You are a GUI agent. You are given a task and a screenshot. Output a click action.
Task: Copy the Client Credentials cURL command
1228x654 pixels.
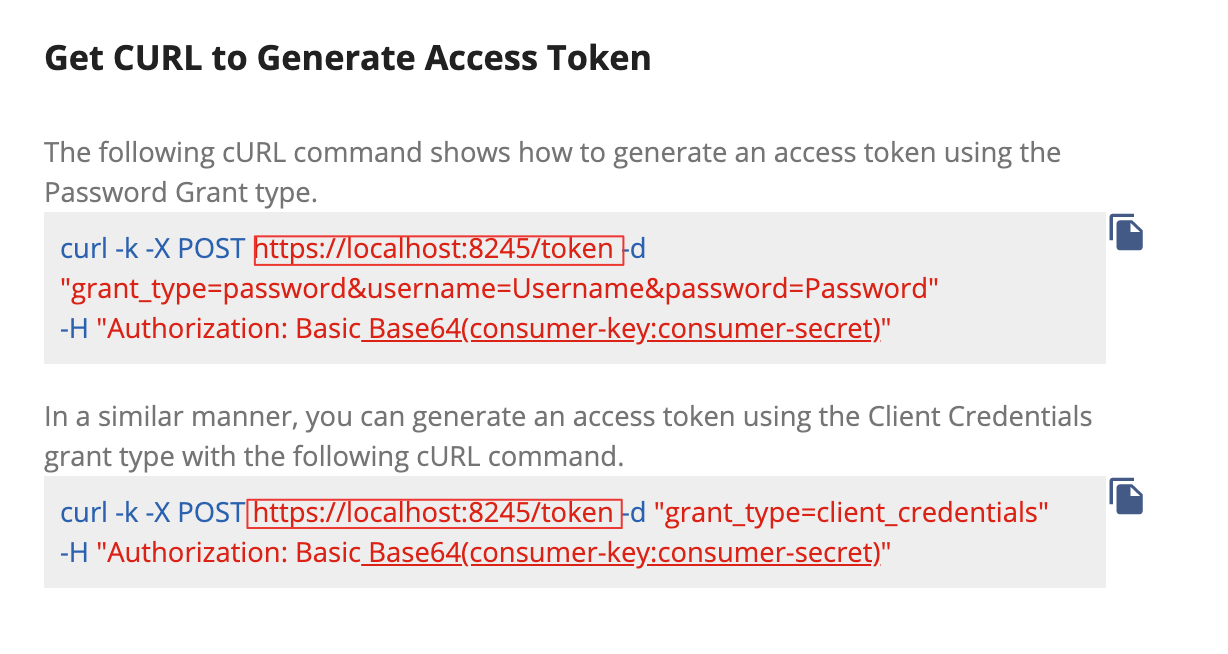[x=1126, y=496]
